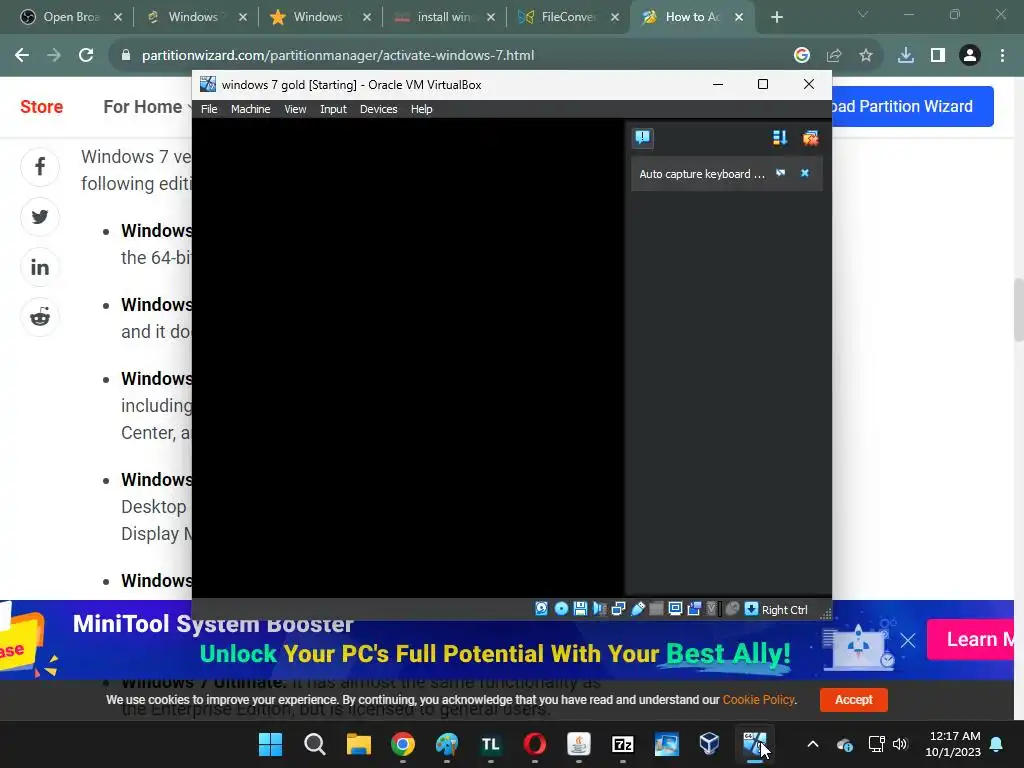Click the display settings status icon
Viewport: 1024px width, 768px height.
675,609
